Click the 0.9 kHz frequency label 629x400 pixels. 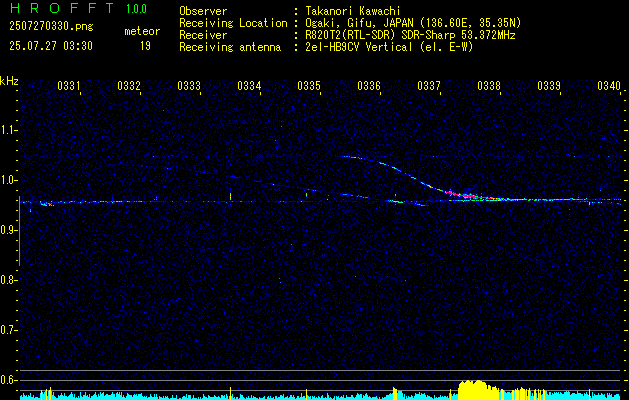click(8, 230)
